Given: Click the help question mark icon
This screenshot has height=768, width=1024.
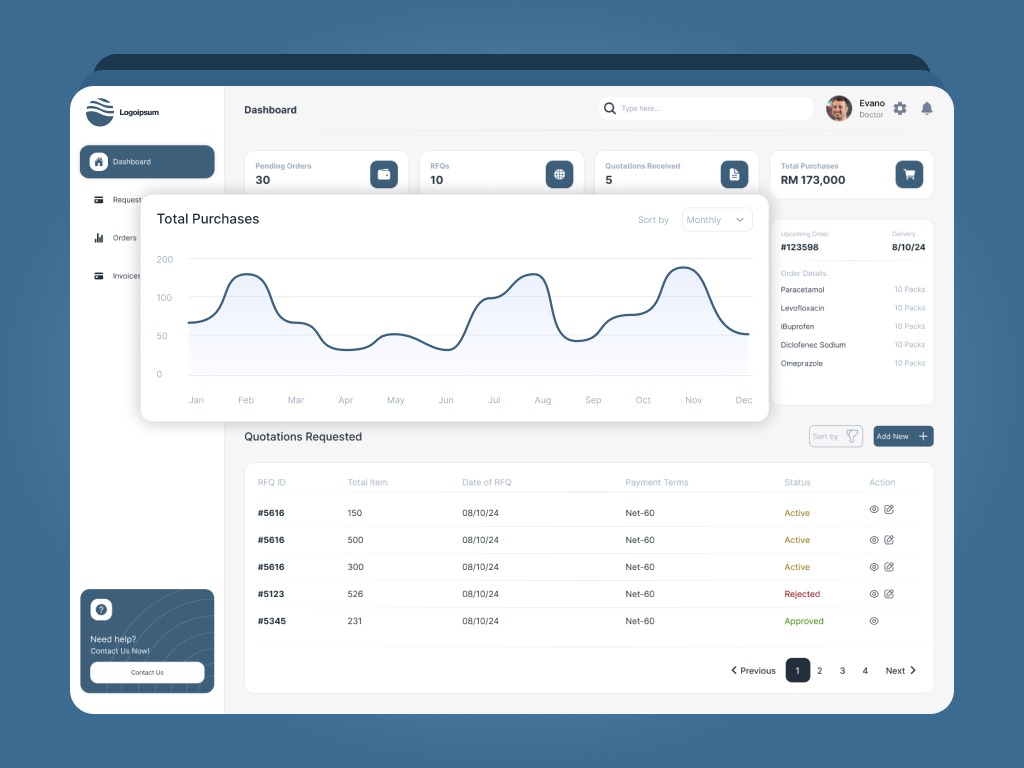Looking at the screenshot, I should point(101,609).
